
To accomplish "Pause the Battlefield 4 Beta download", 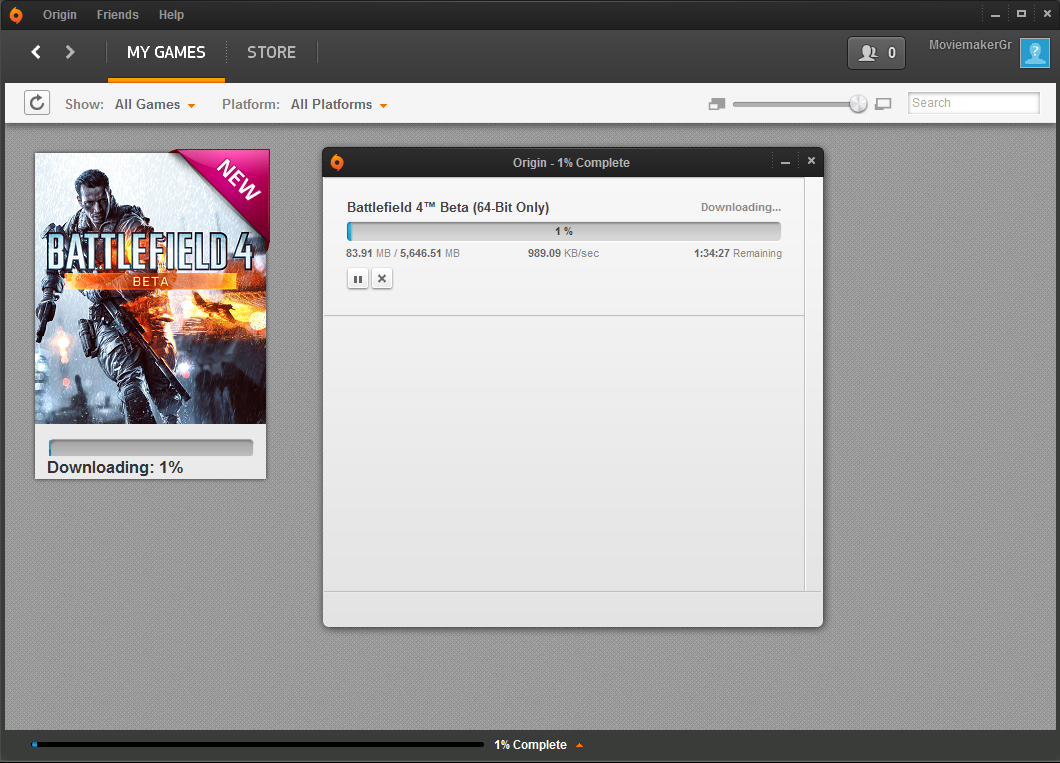I will pos(358,278).
